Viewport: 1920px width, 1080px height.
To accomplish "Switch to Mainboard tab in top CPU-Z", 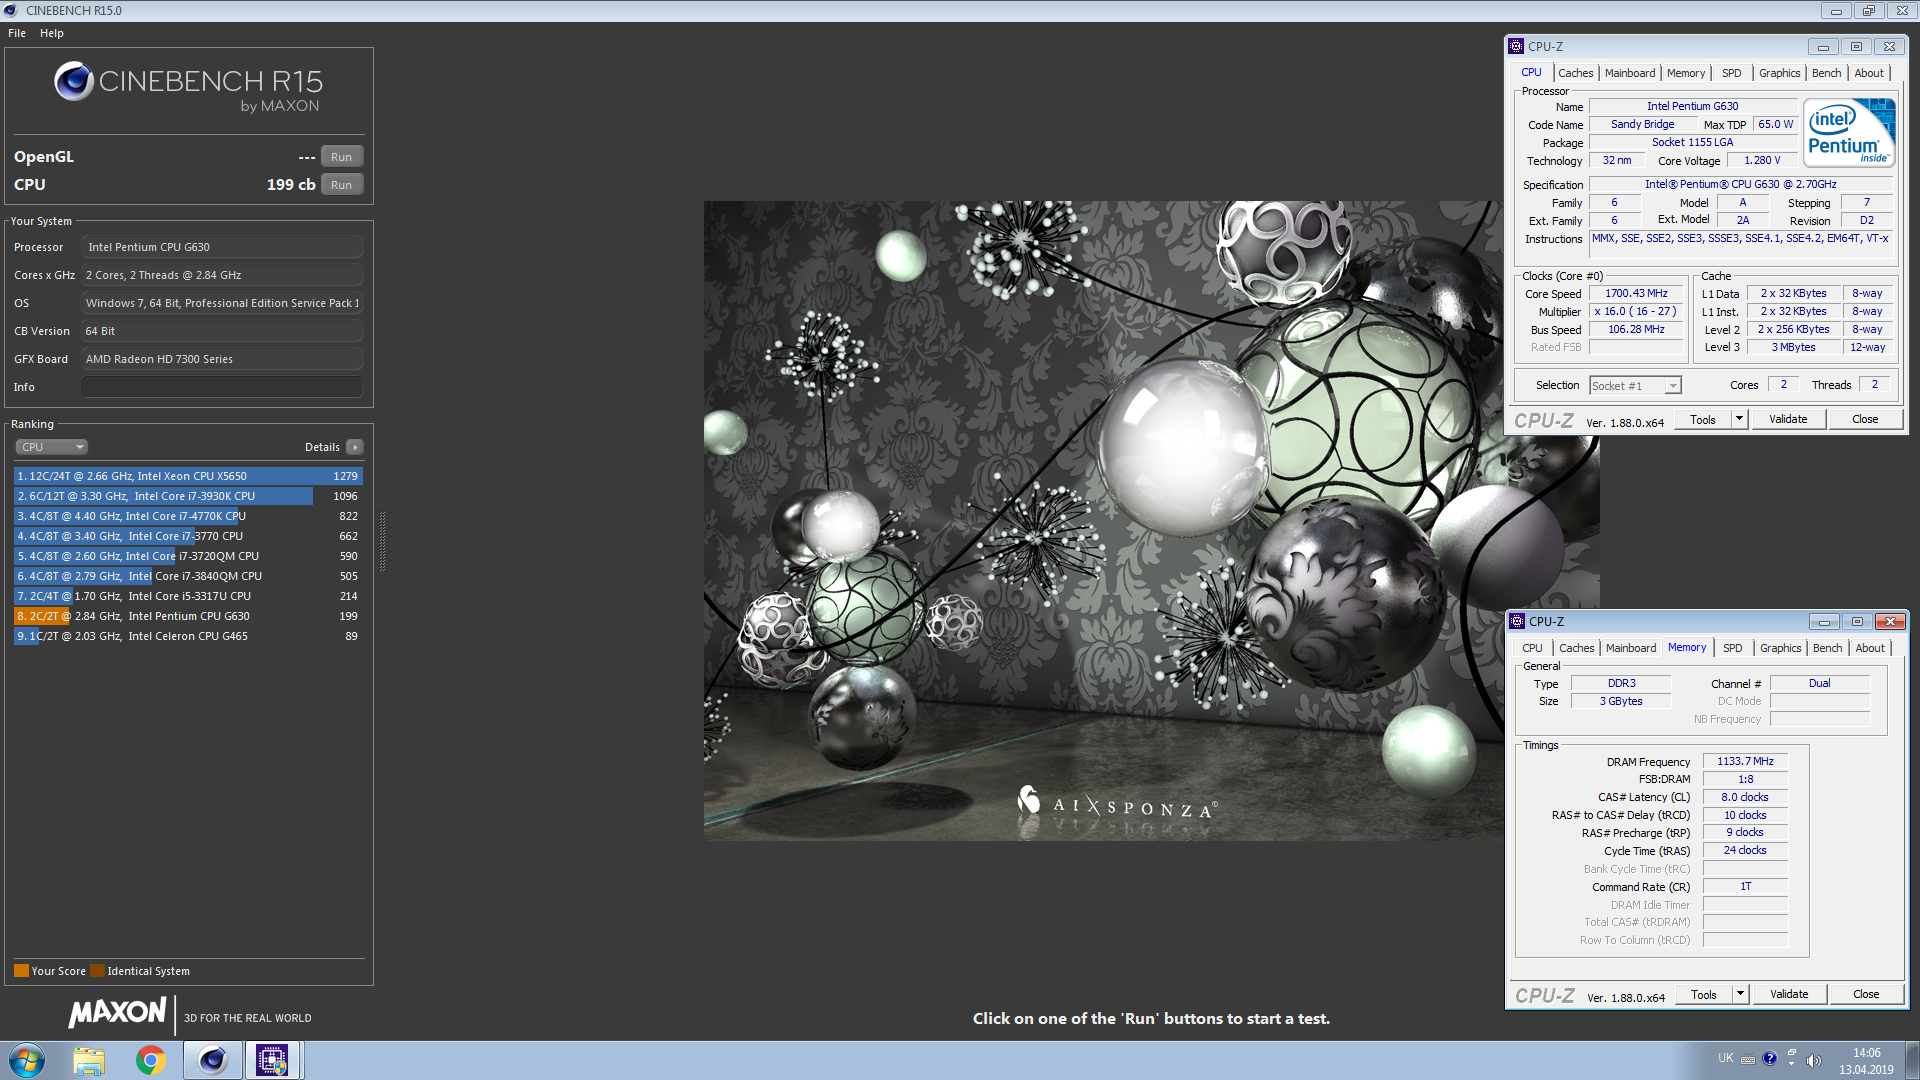I will [x=1630, y=73].
